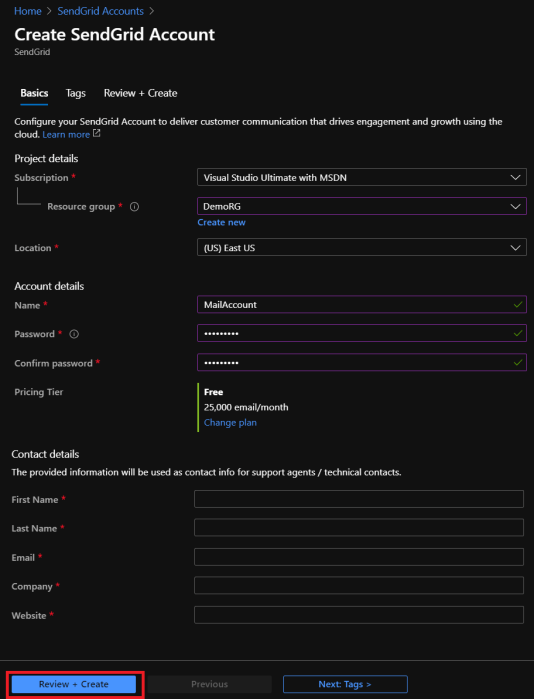Open the Location dropdown showing East US
534x699 pixels.
click(x=361, y=247)
